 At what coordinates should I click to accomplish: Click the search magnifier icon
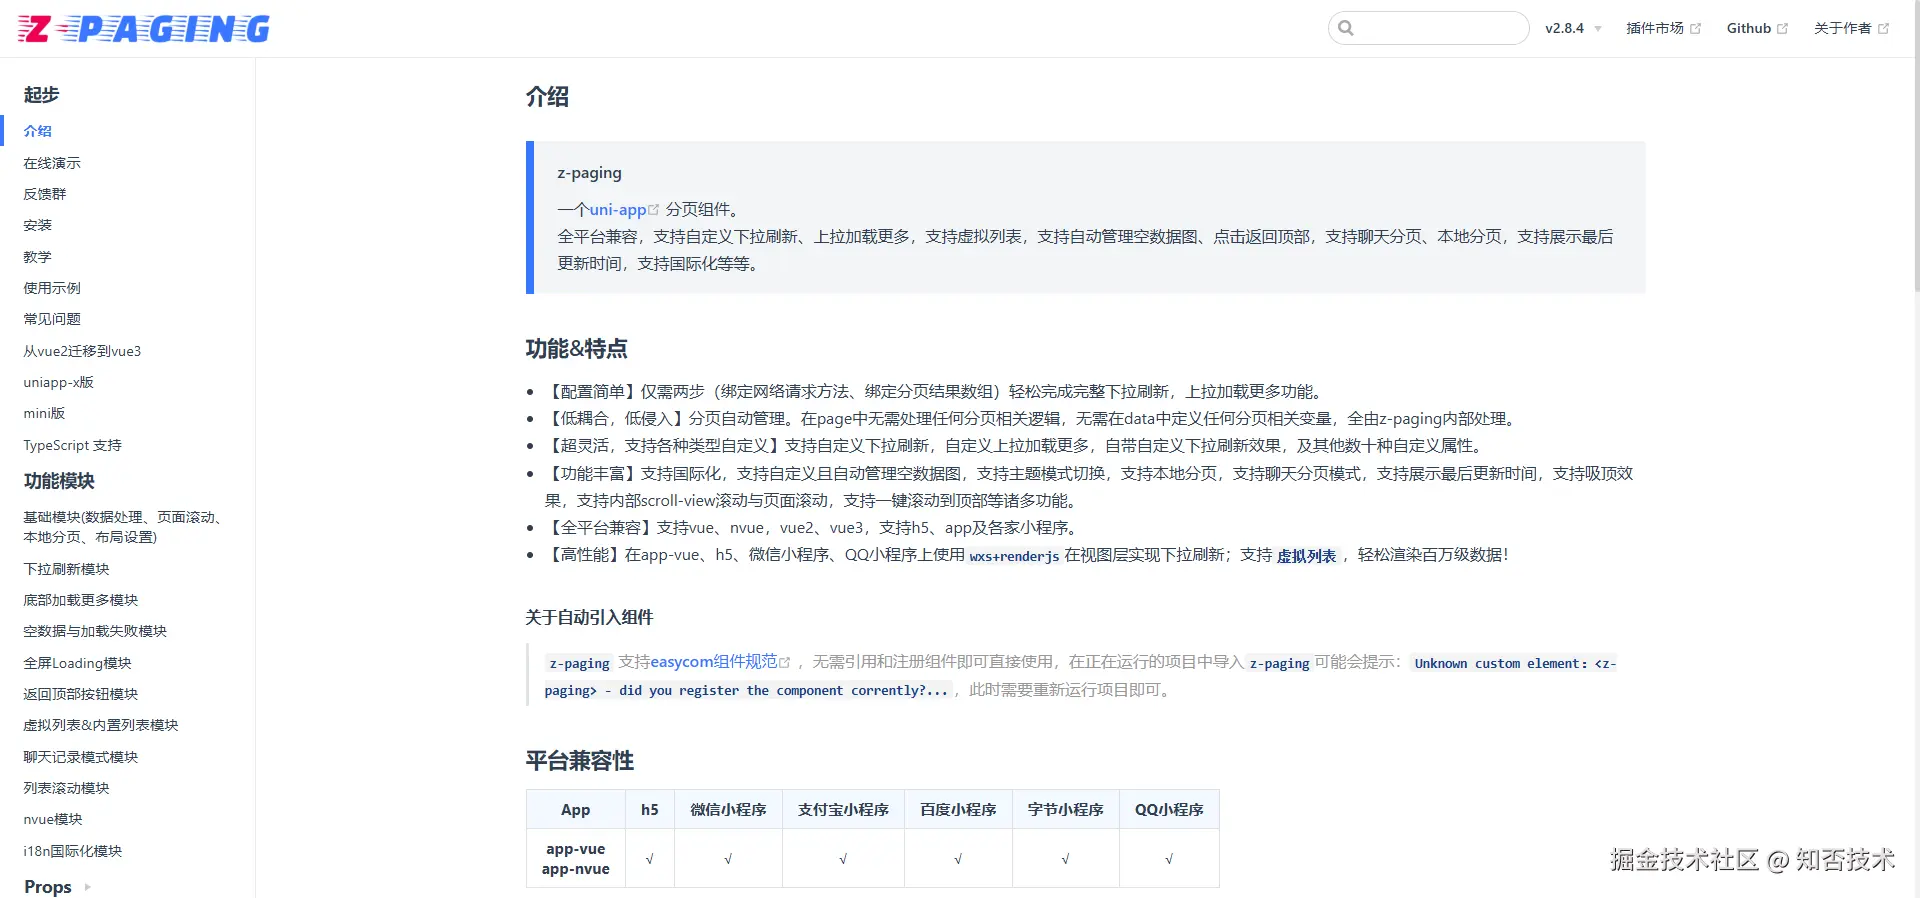pos(1346,28)
